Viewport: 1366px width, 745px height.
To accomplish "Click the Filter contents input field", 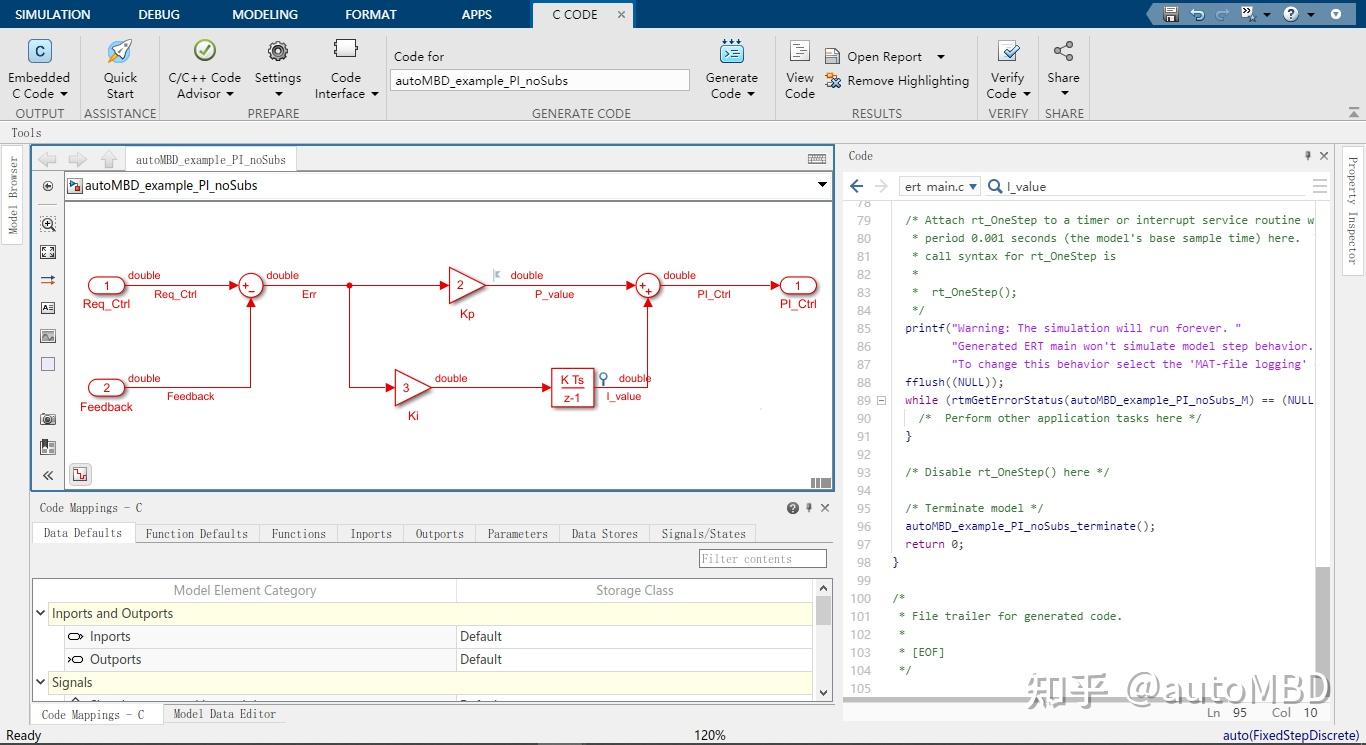I will click(762, 559).
